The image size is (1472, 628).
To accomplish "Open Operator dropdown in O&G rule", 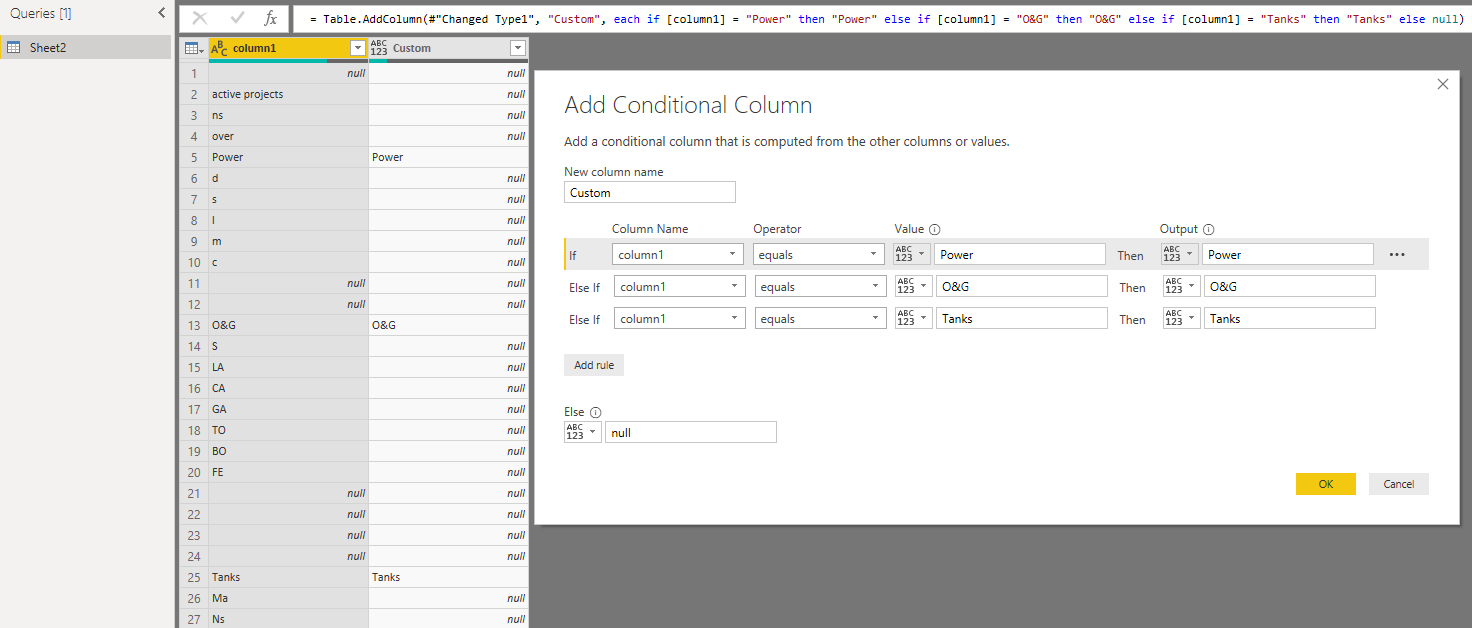I will [821, 286].
